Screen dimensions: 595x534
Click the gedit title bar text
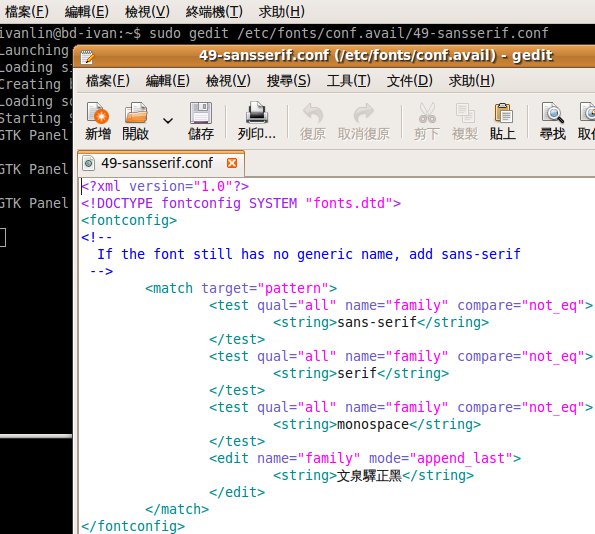pos(375,56)
